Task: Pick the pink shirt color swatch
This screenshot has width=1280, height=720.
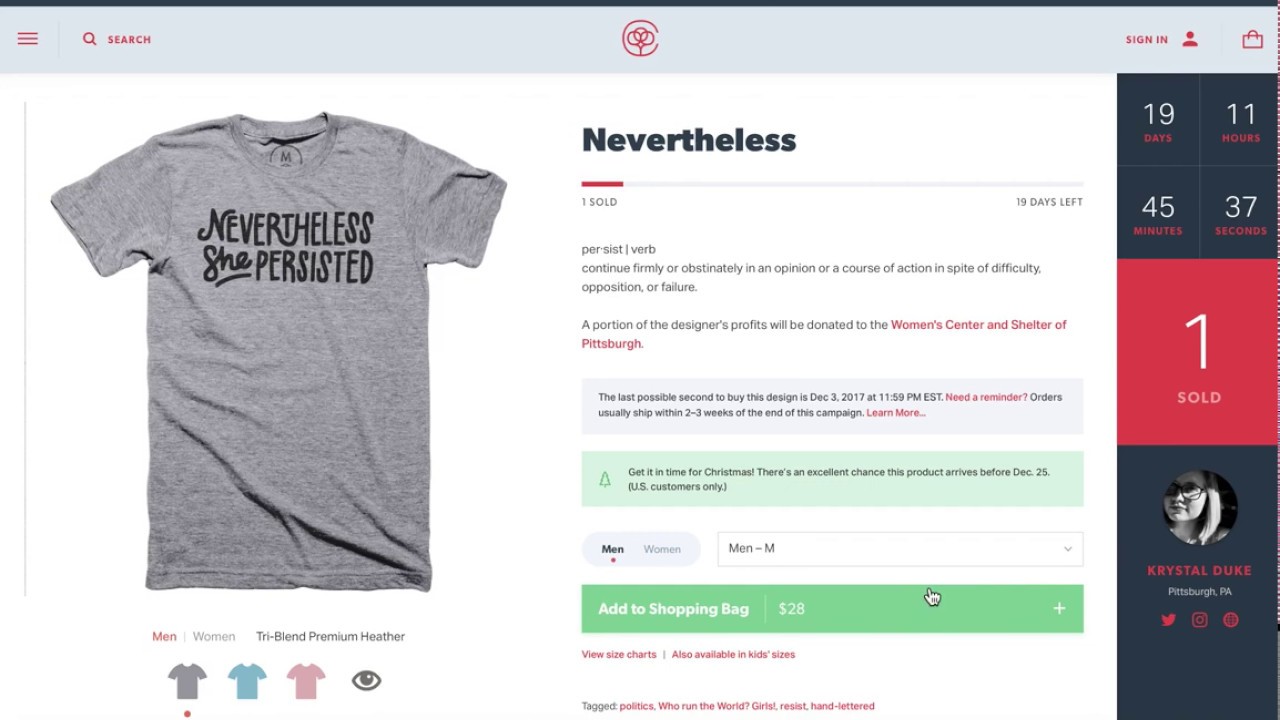Action: [306, 681]
